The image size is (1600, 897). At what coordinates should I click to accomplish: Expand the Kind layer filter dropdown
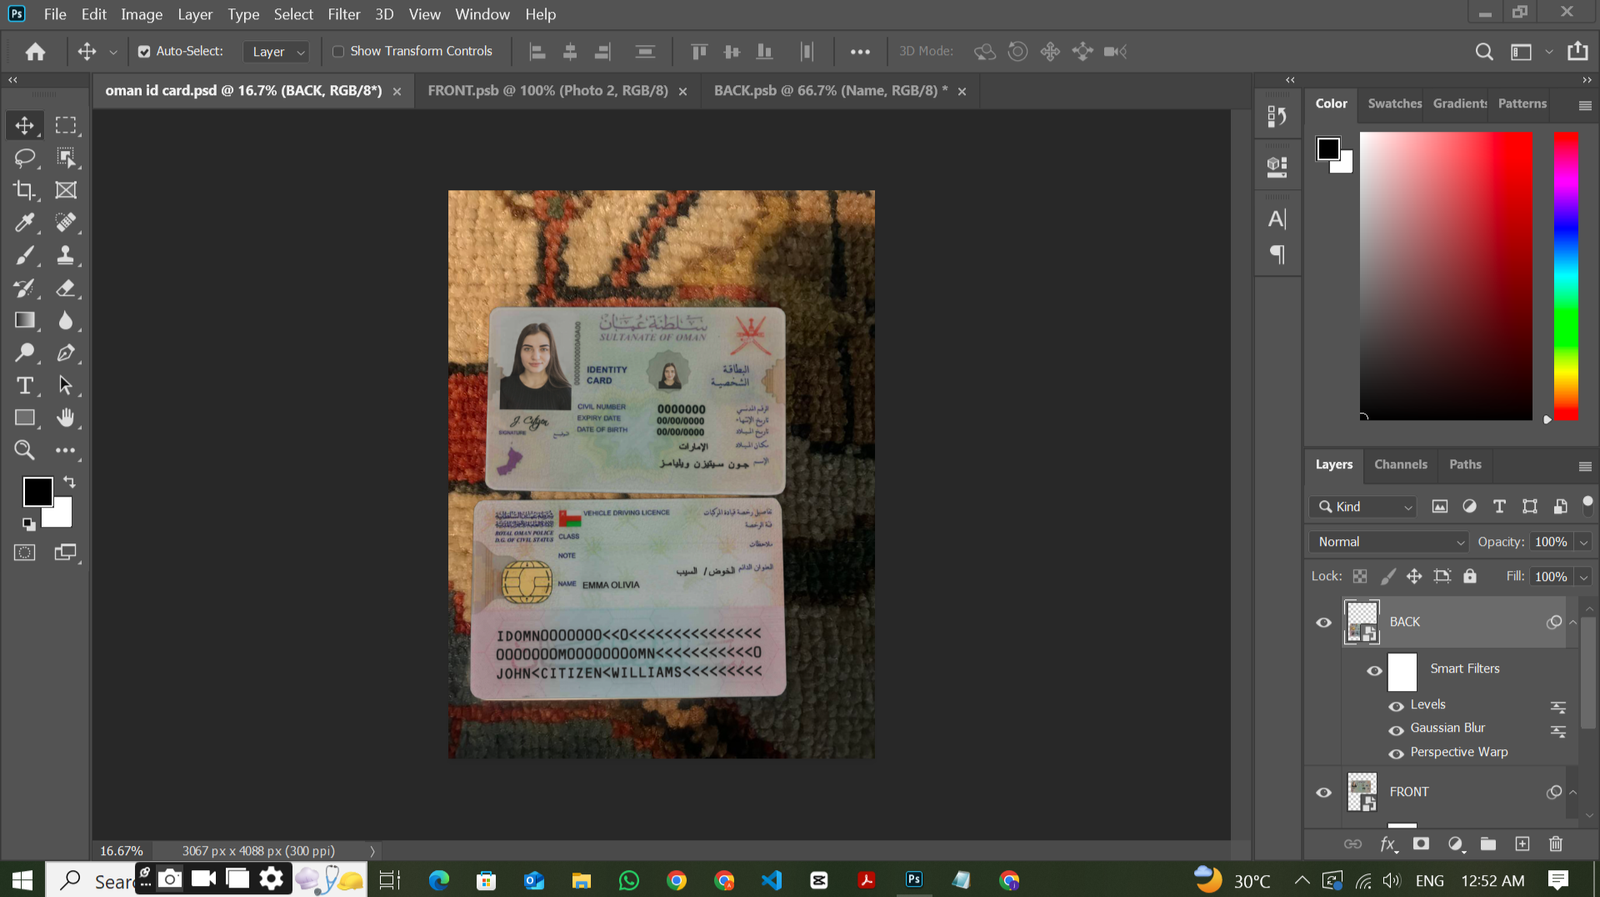pos(1365,507)
